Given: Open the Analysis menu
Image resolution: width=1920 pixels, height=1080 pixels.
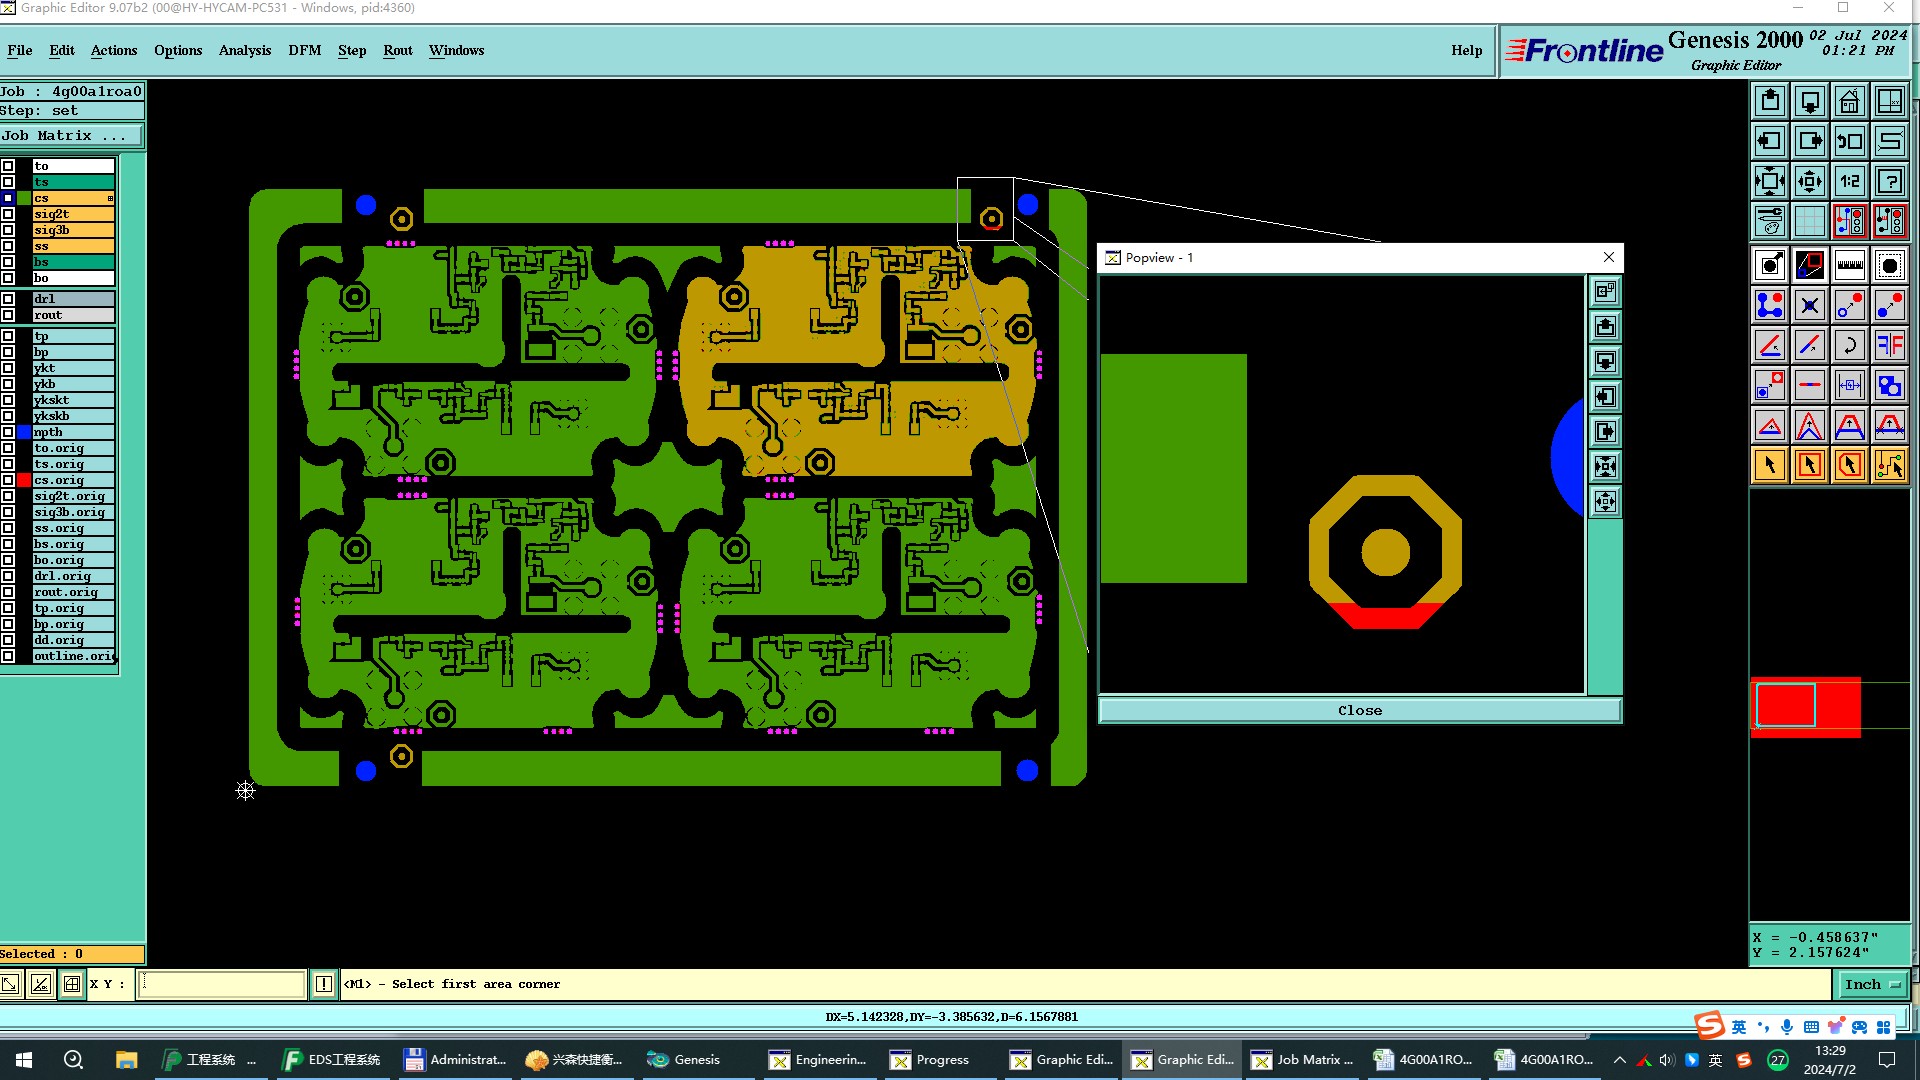Looking at the screenshot, I should coord(244,50).
